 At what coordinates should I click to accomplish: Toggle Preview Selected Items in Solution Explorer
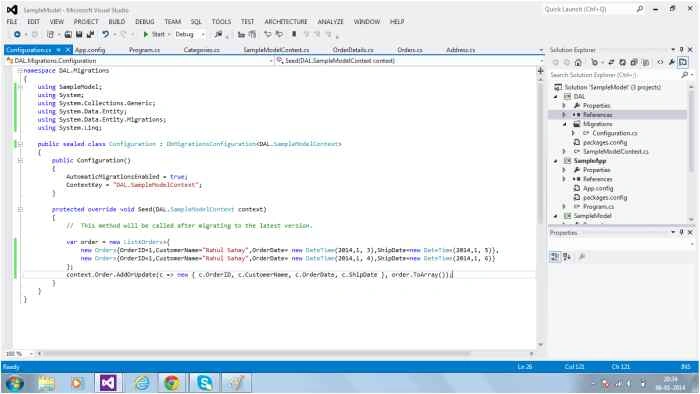[x=683, y=62]
